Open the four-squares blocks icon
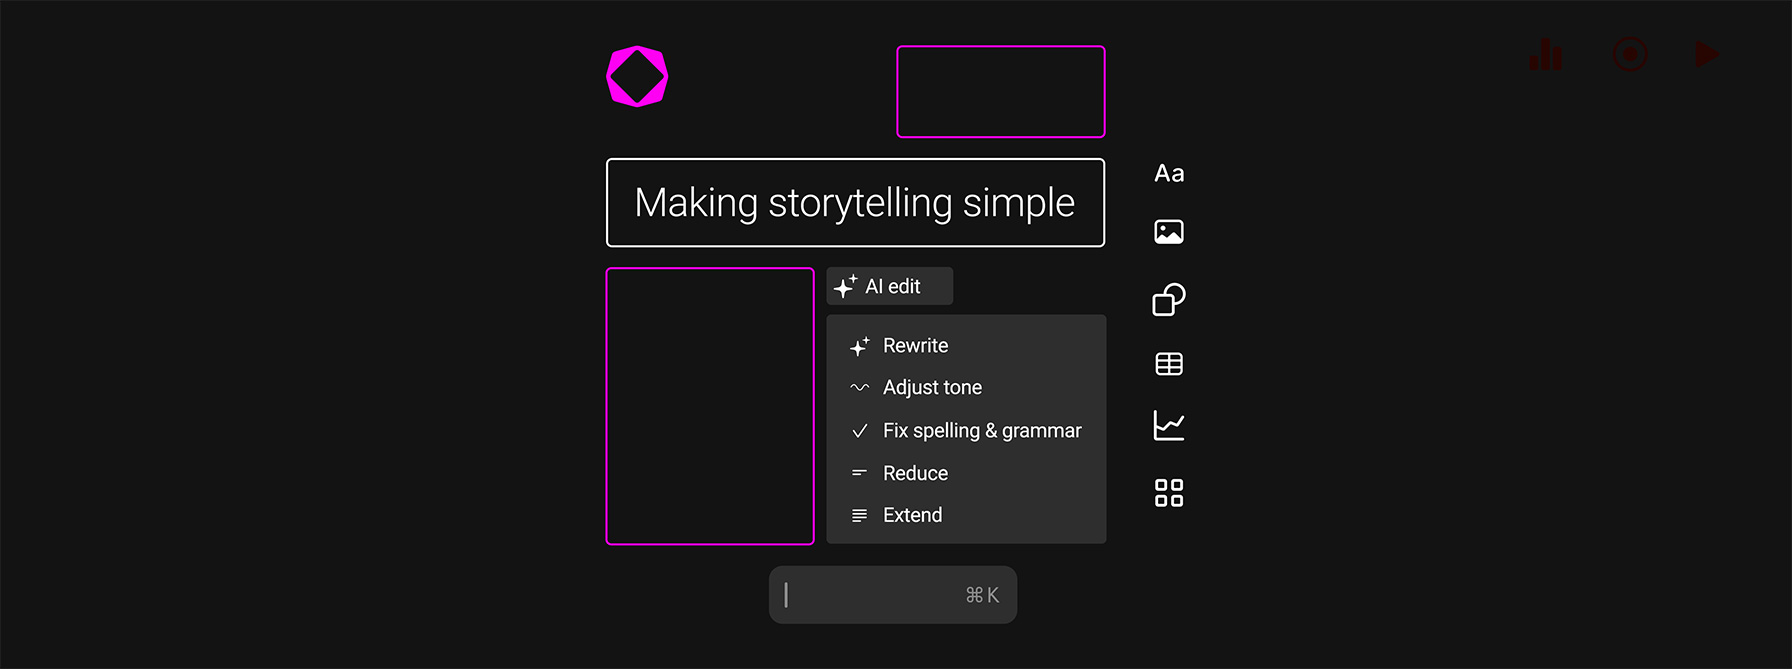The image size is (1792, 669). pos(1169,493)
